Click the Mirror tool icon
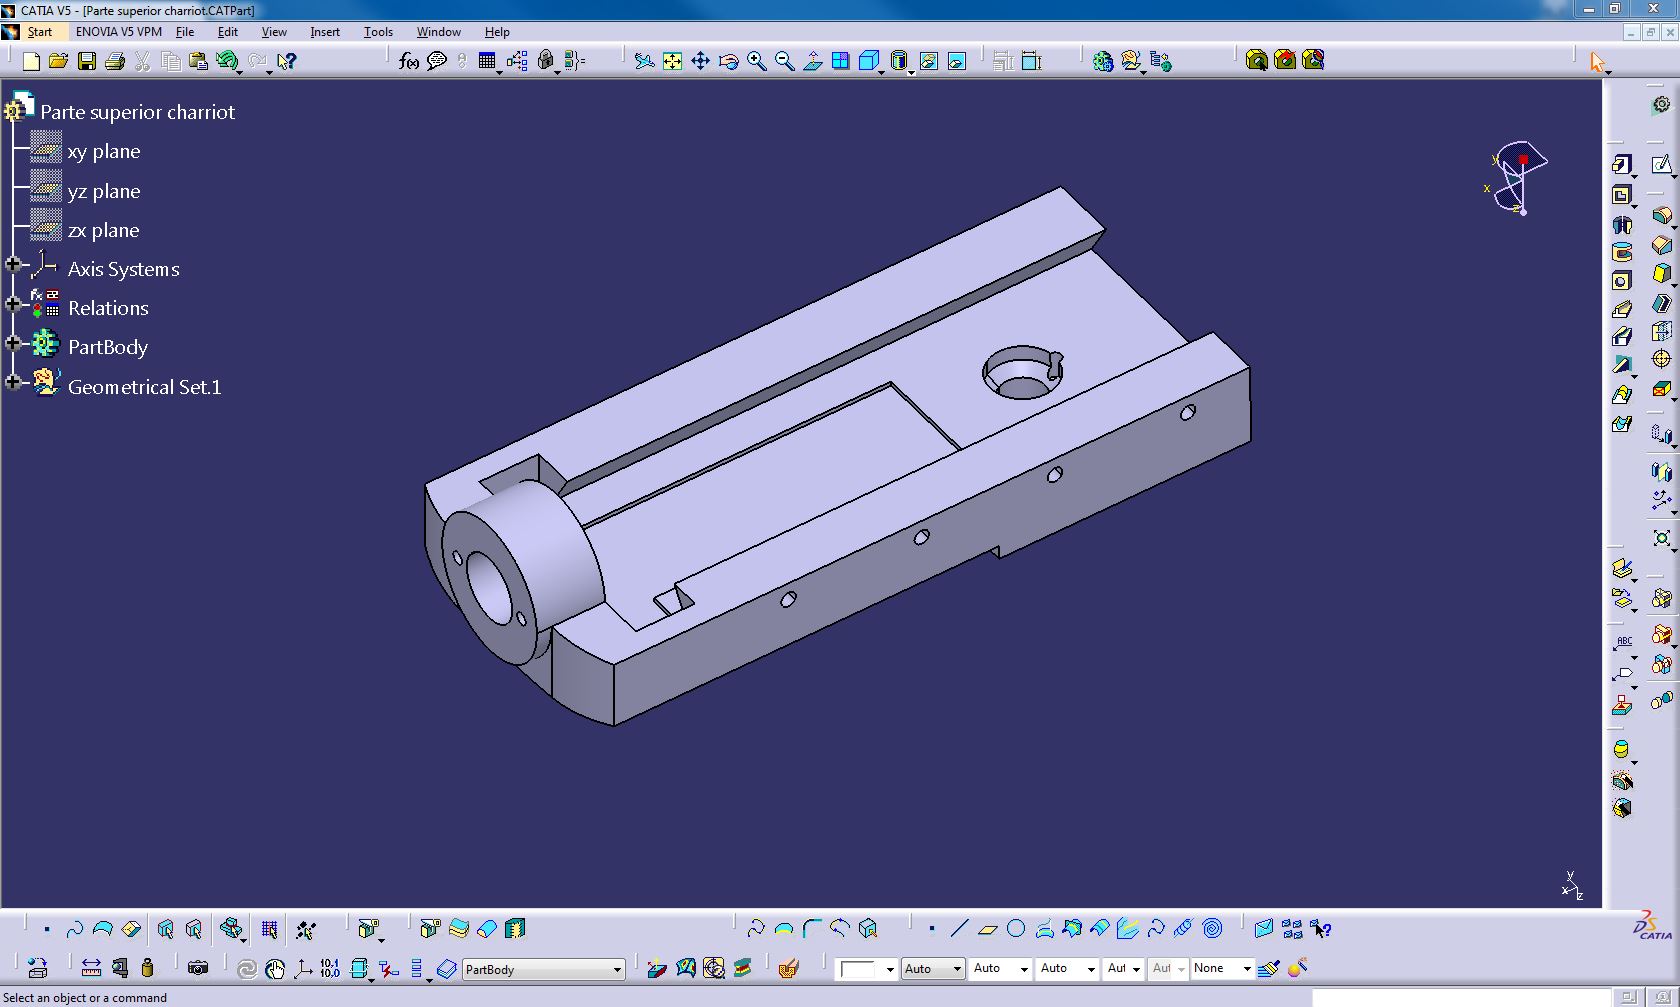1680x1007 pixels. (x=1661, y=471)
